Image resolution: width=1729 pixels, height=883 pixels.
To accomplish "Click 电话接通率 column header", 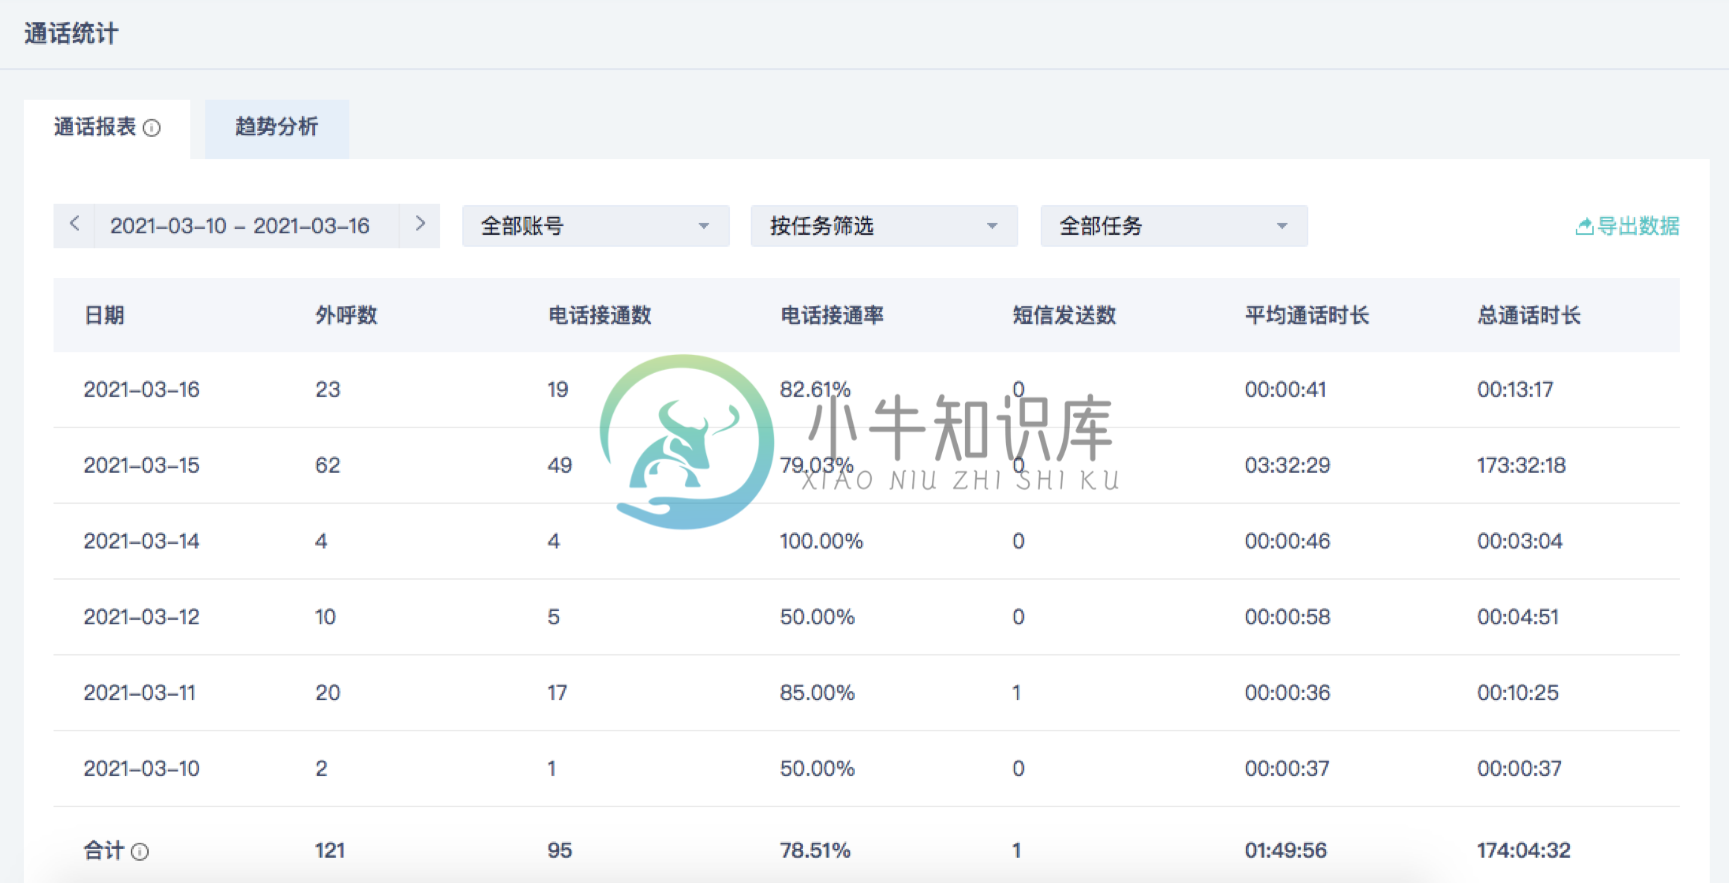I will [x=832, y=316].
